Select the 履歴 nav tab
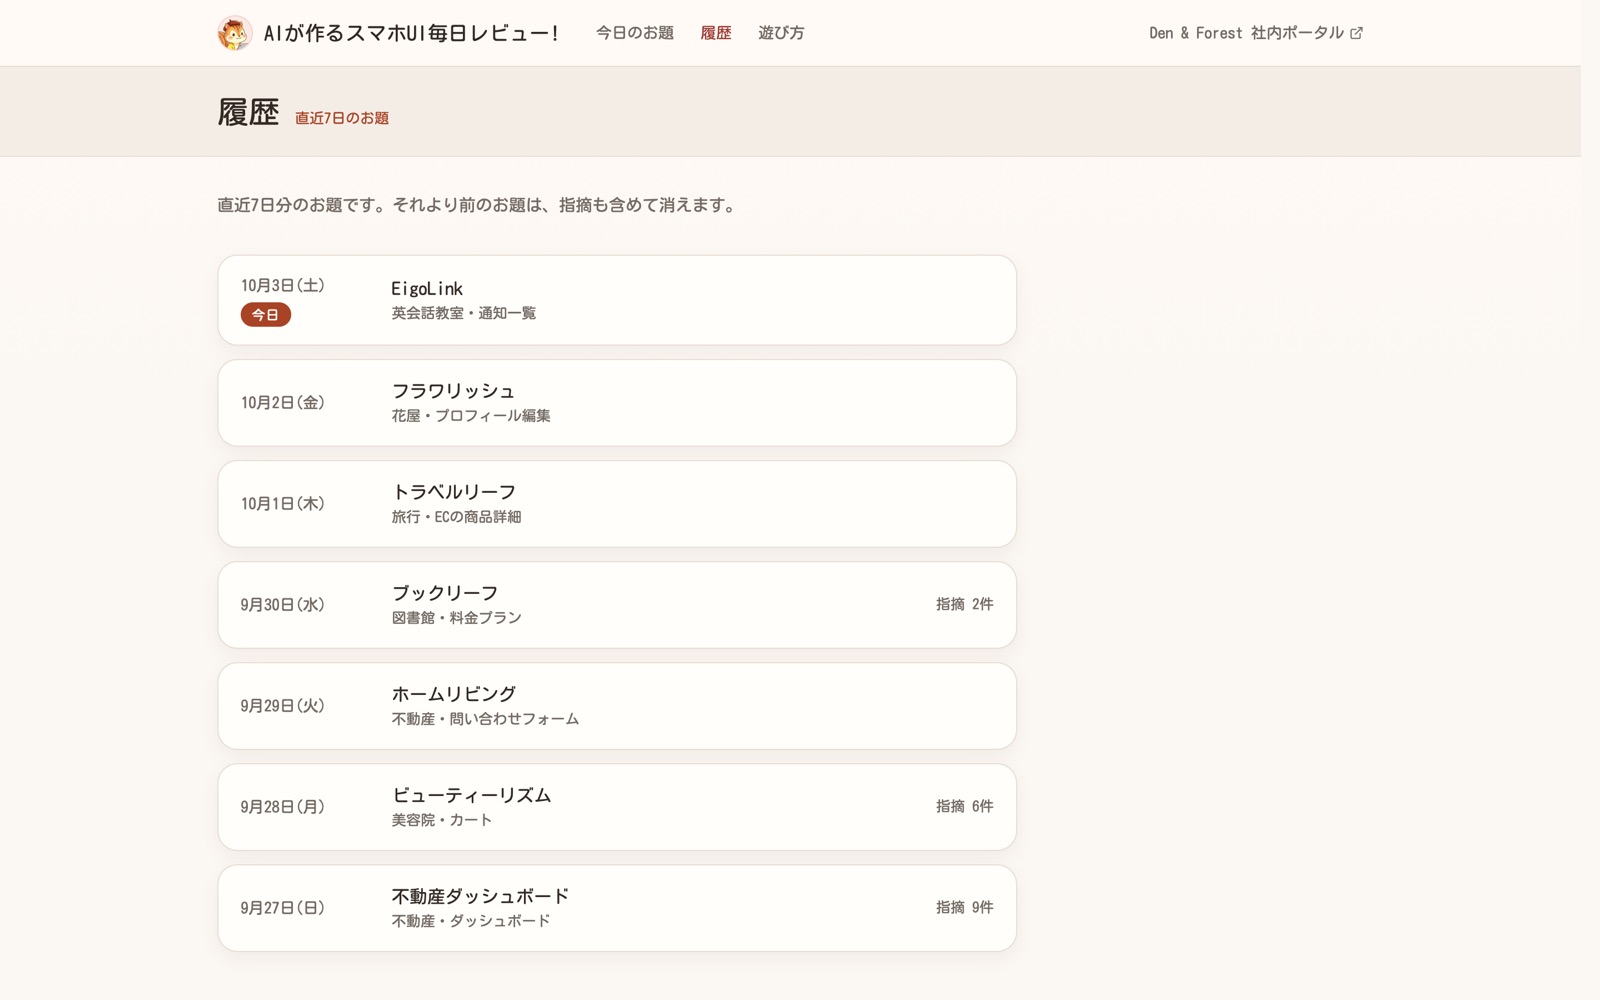 (x=716, y=33)
